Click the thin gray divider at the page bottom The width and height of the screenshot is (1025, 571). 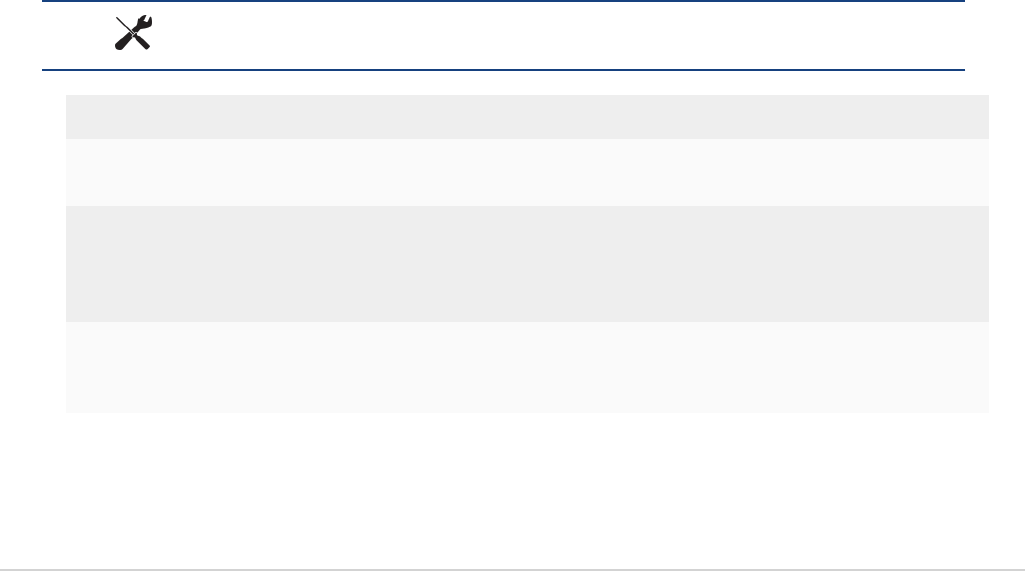tap(512, 570)
